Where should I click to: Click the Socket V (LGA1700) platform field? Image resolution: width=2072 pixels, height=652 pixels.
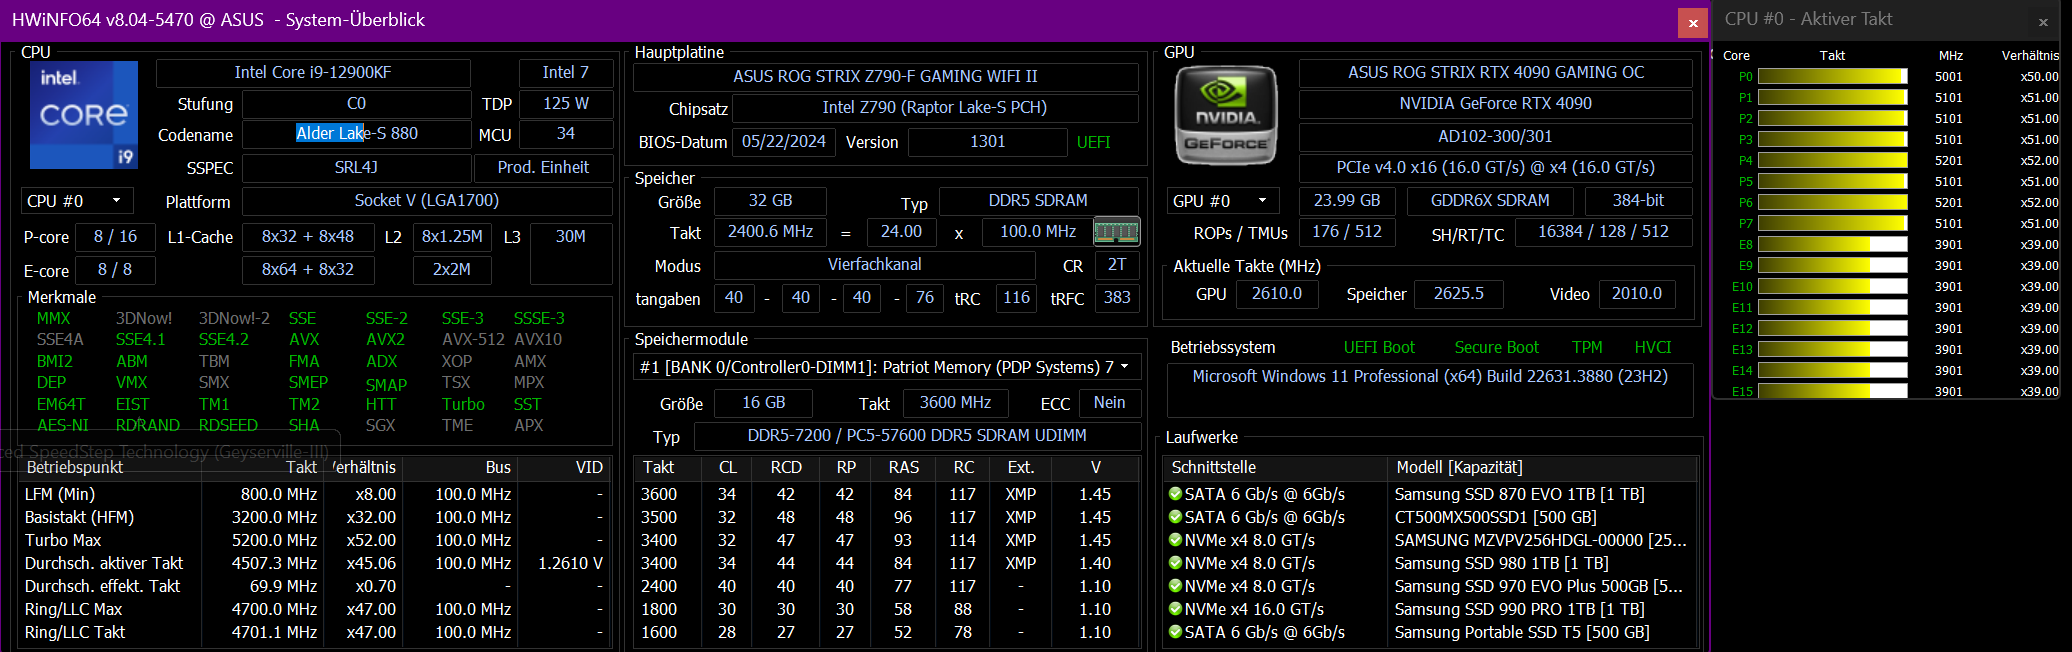point(427,201)
